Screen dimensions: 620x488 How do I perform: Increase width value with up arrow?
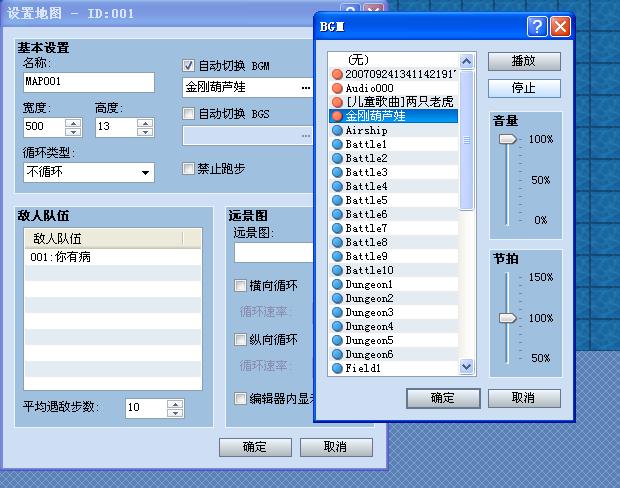coord(73,123)
